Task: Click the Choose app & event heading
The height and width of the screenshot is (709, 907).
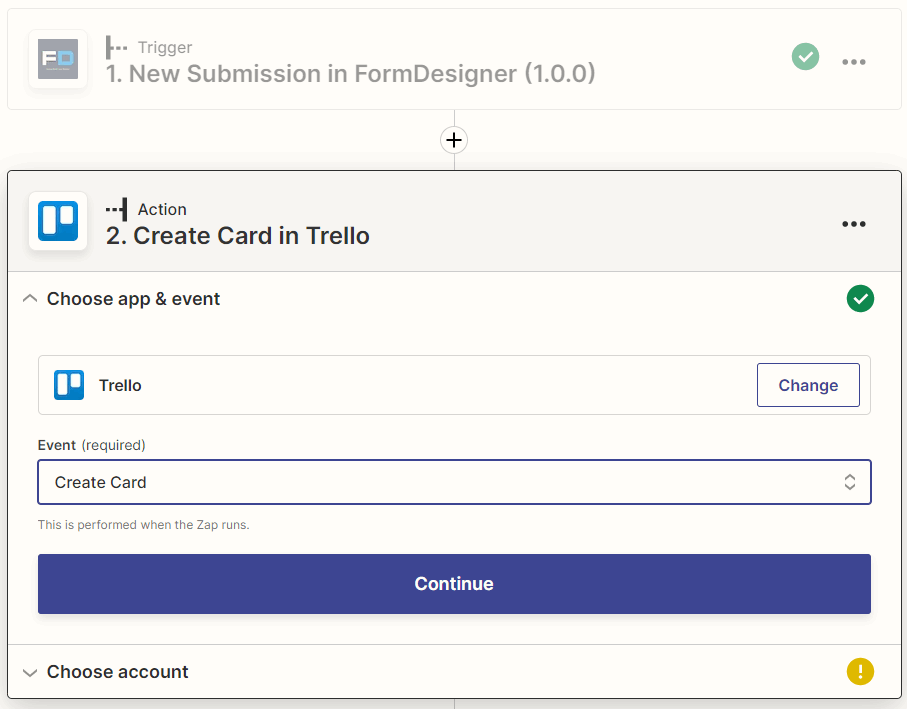Action: 133,298
